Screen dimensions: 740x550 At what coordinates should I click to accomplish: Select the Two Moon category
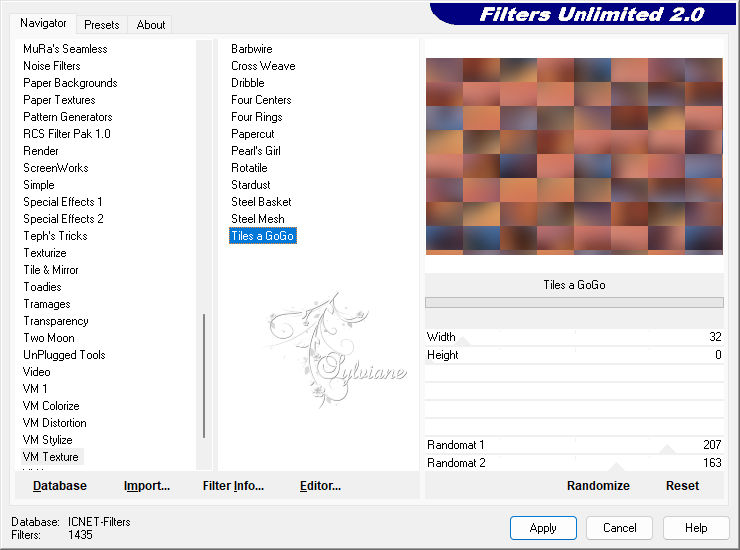coord(49,338)
